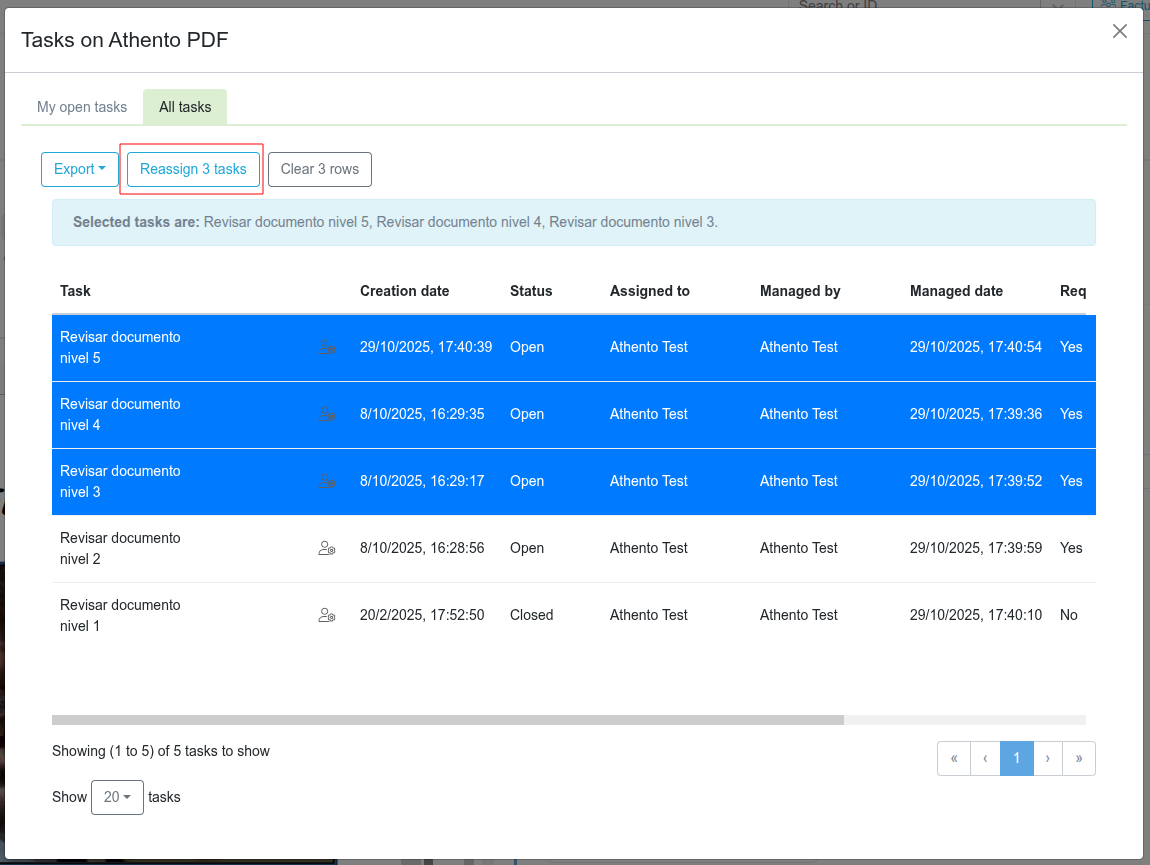Open the Export dropdown

click(x=79, y=169)
